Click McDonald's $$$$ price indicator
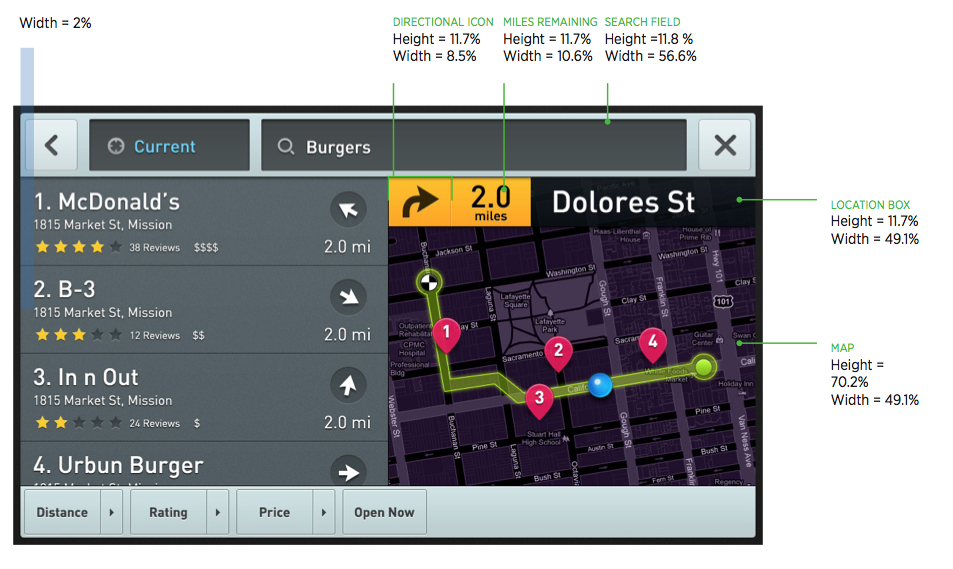Screen dimensions: 953x569 pos(206,247)
